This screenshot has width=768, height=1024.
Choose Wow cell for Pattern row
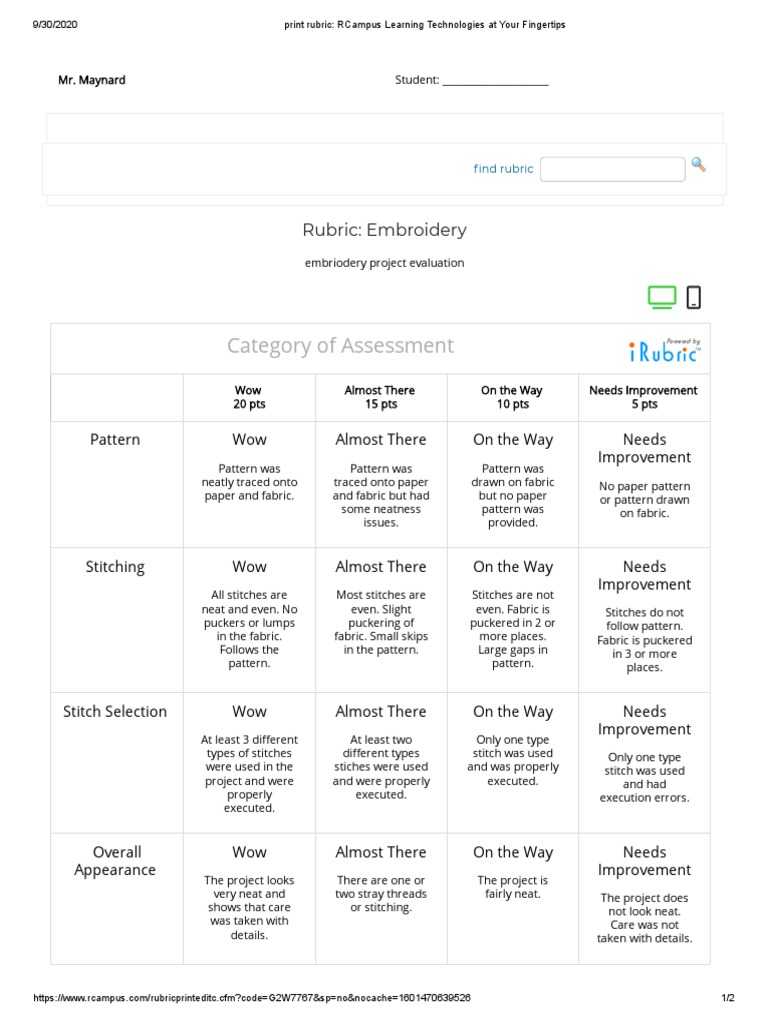pos(249,484)
